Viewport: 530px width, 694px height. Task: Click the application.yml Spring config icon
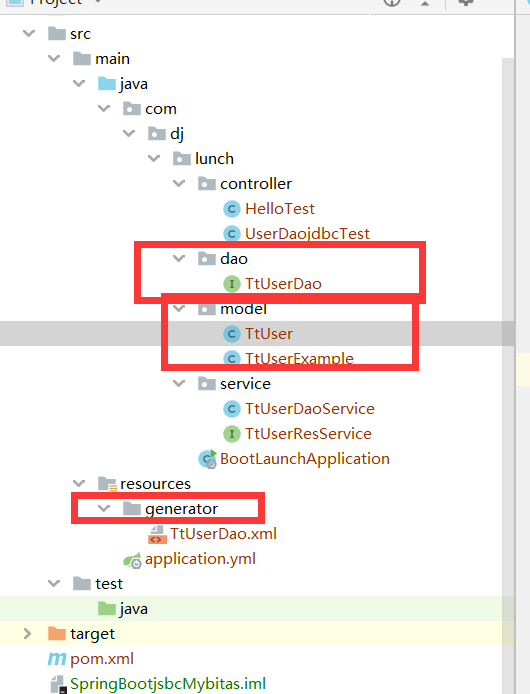tap(132, 560)
